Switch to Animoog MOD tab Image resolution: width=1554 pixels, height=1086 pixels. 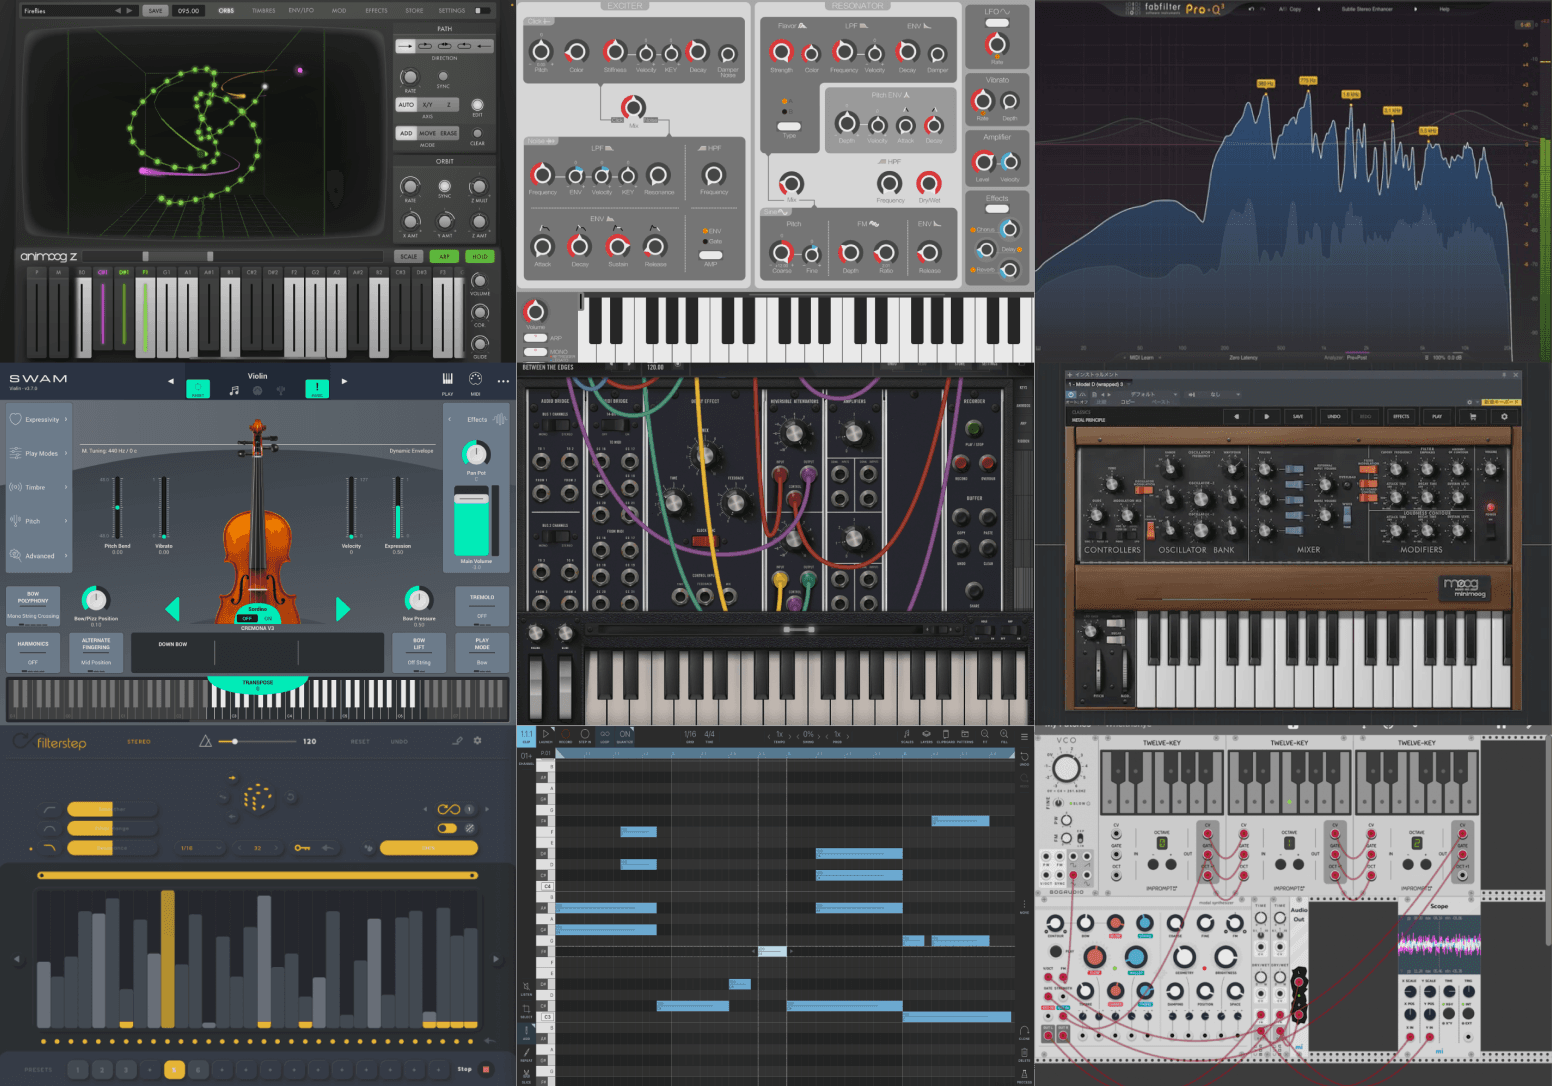click(339, 10)
